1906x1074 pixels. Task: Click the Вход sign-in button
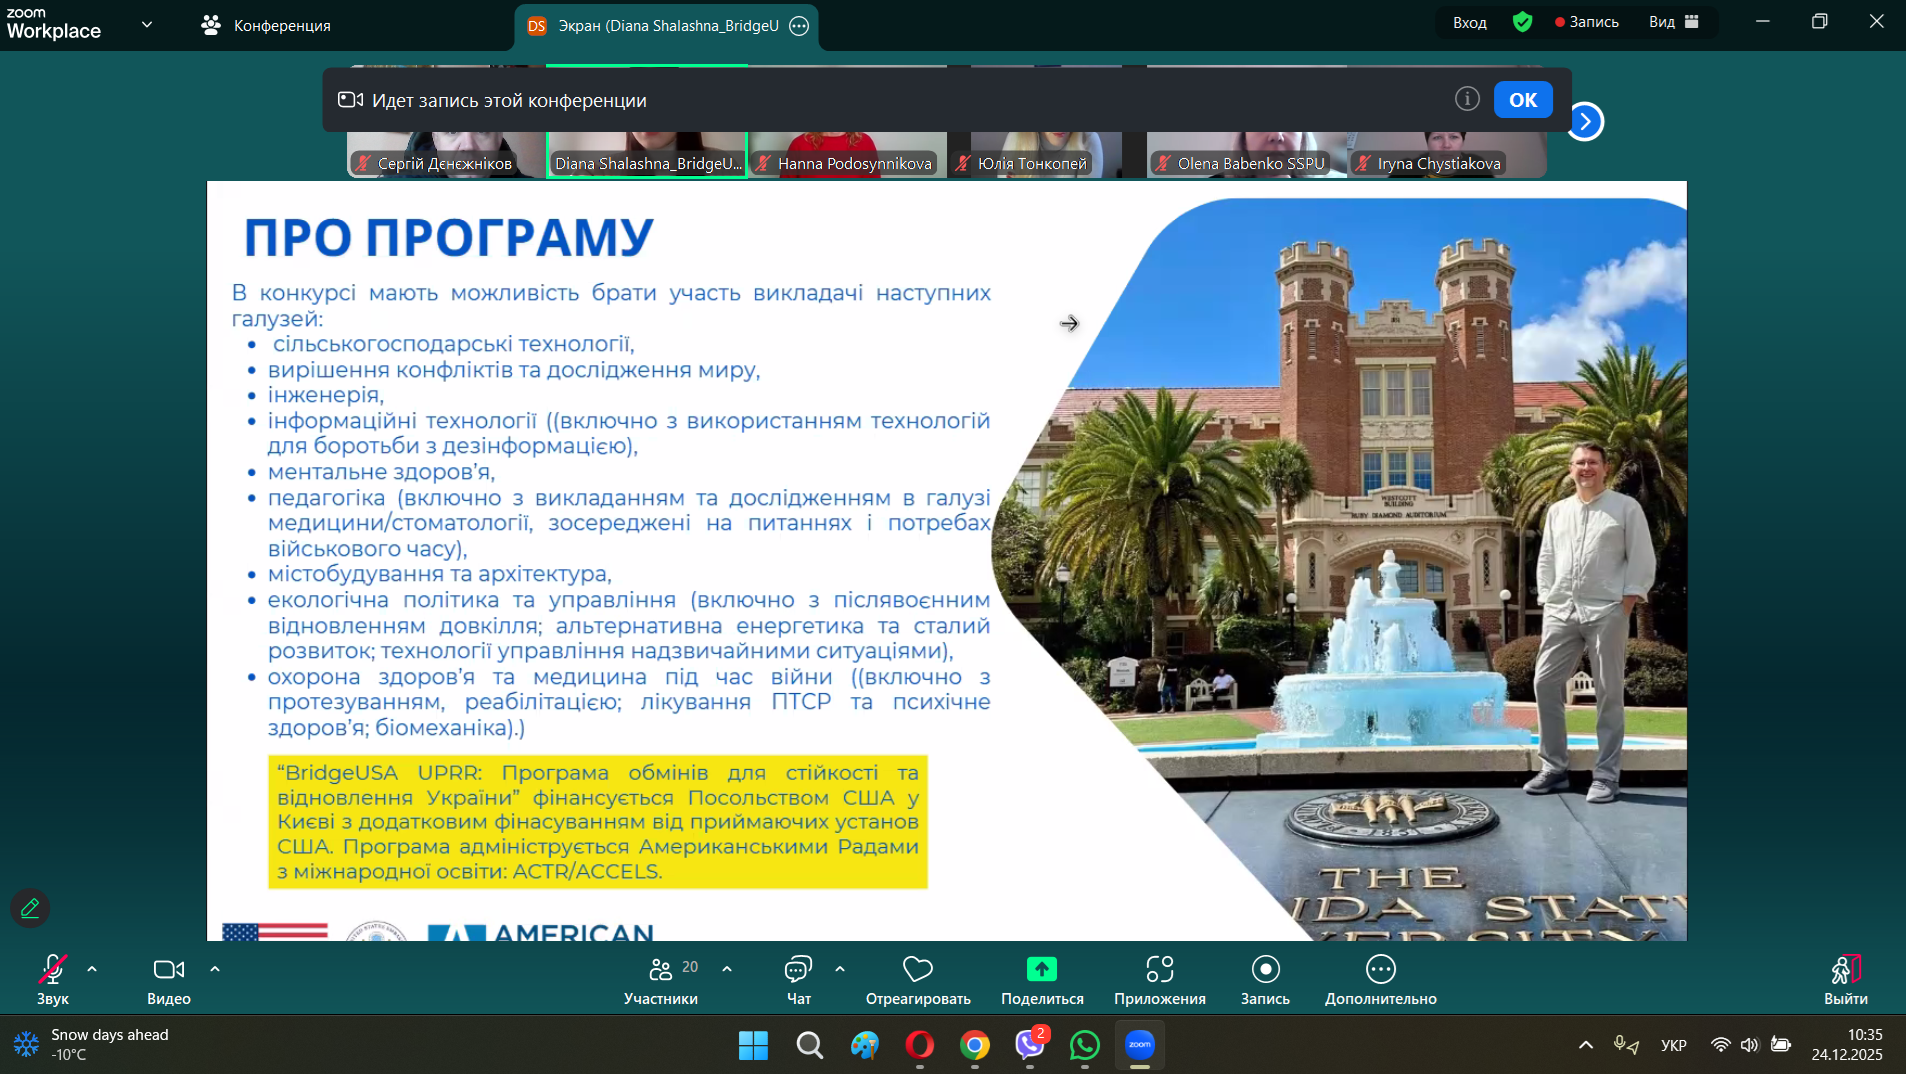point(1469,22)
